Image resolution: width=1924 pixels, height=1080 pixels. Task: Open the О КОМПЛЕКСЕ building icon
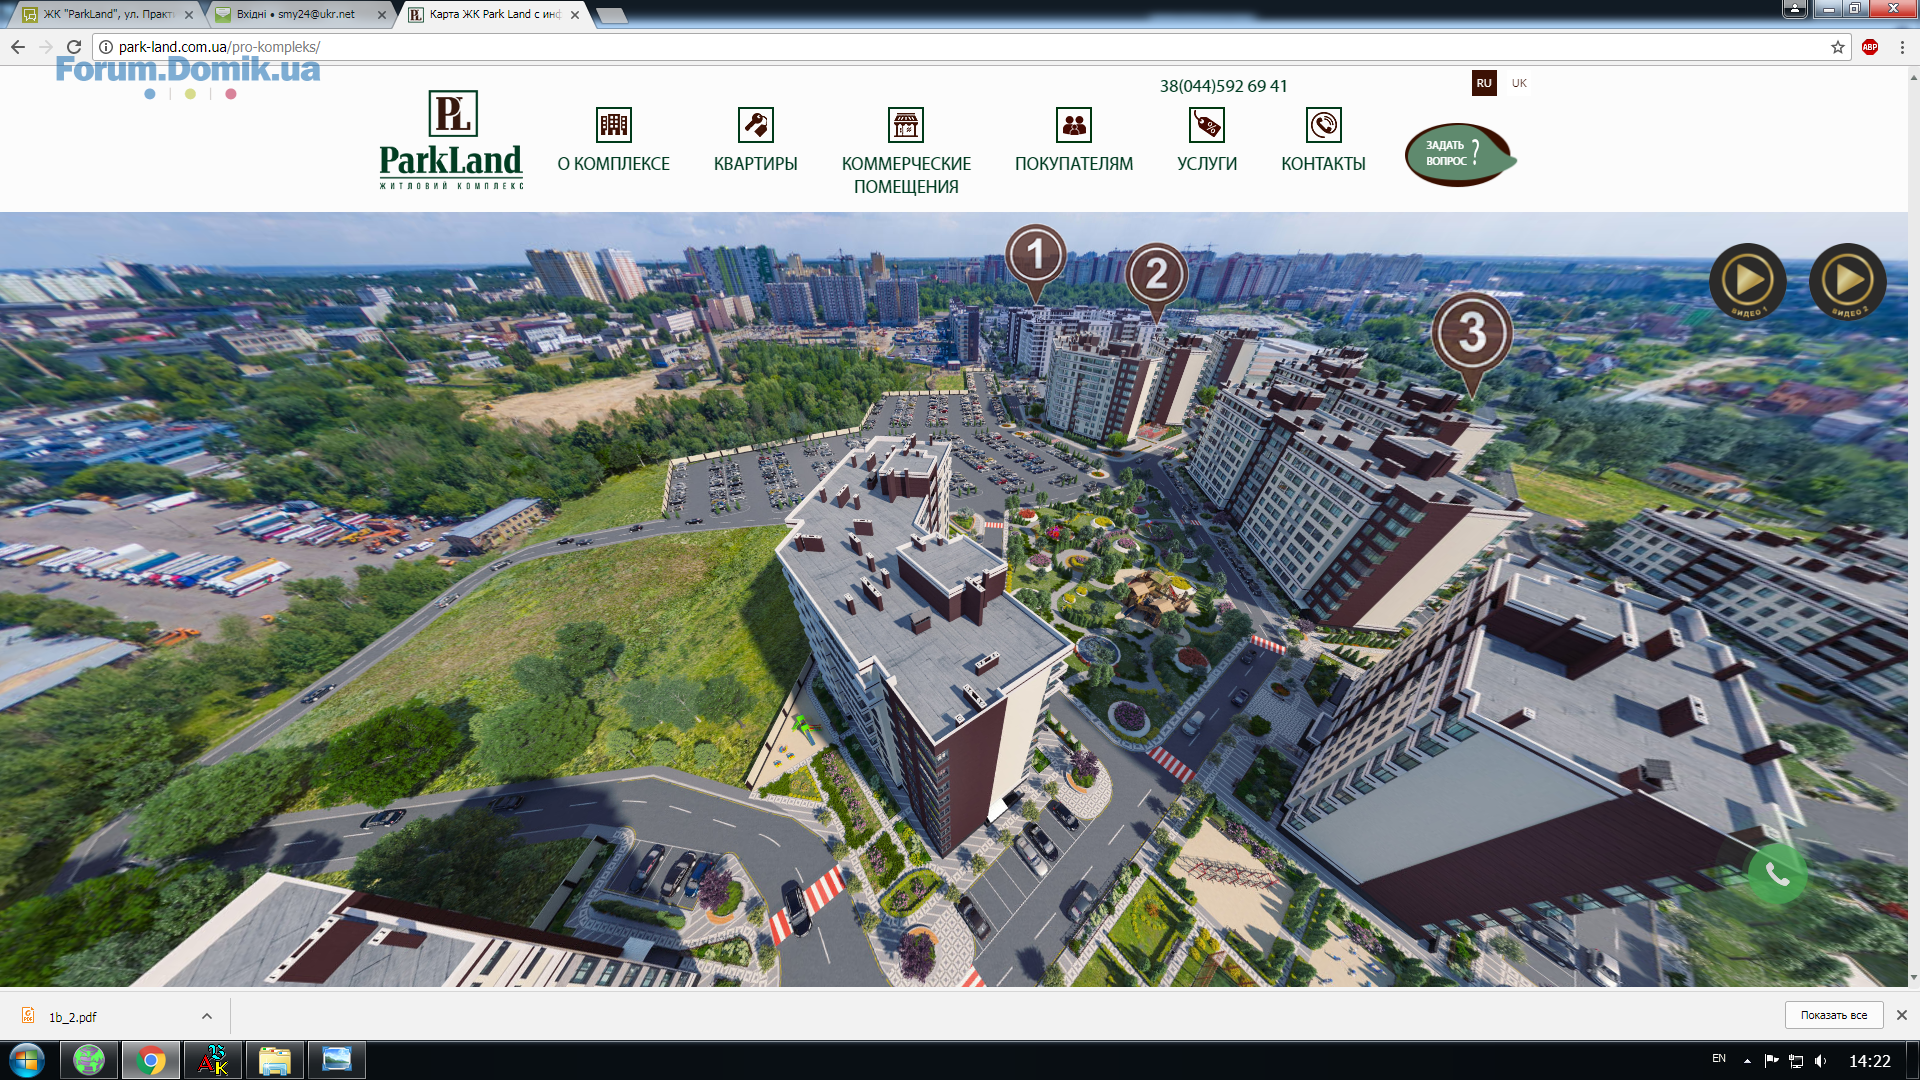614,125
